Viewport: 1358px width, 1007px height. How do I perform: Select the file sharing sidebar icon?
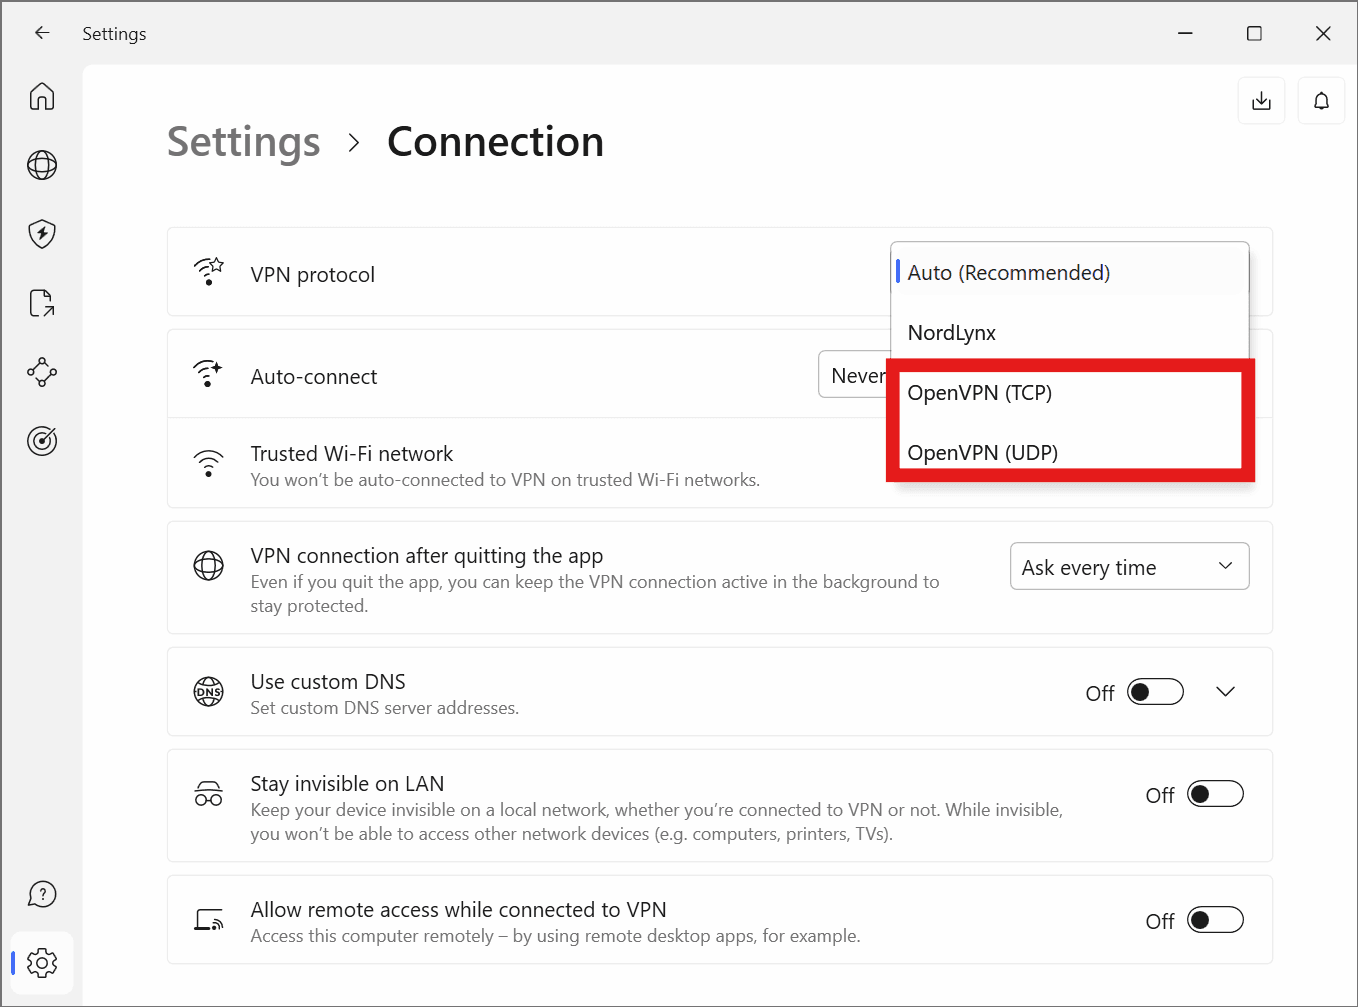[41, 303]
